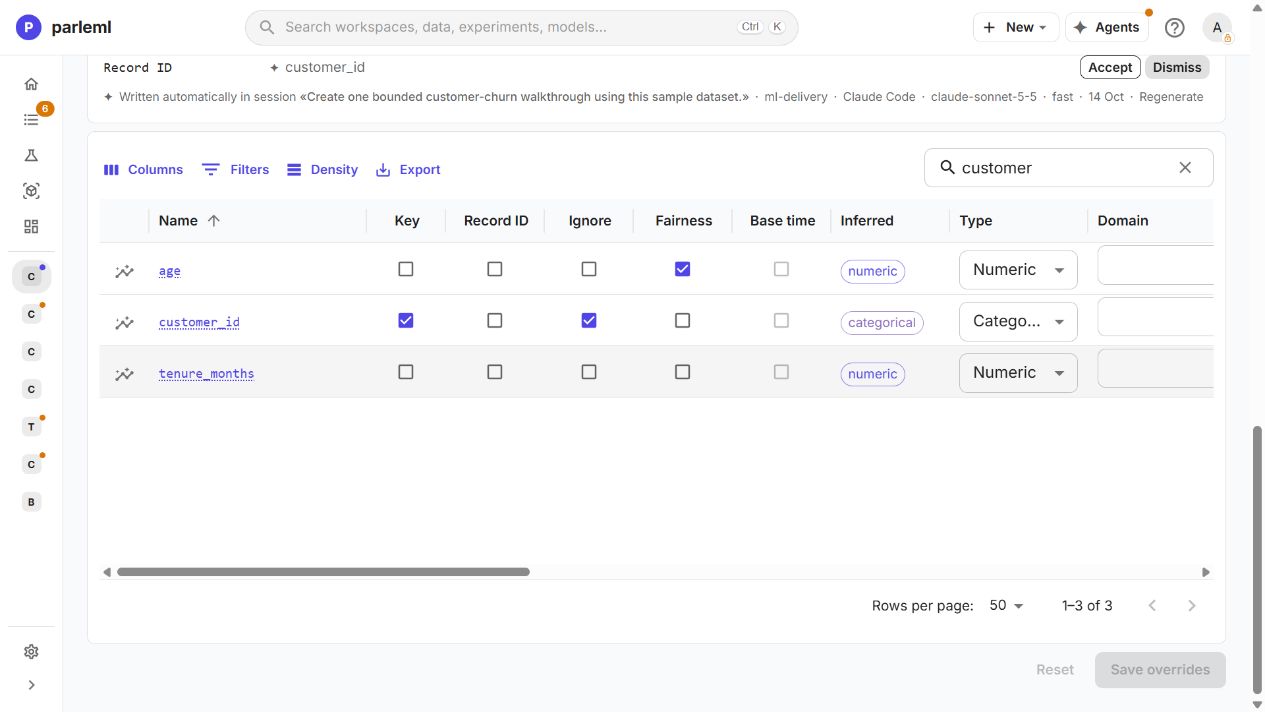Click the search magnifier in top bar

[267, 27]
